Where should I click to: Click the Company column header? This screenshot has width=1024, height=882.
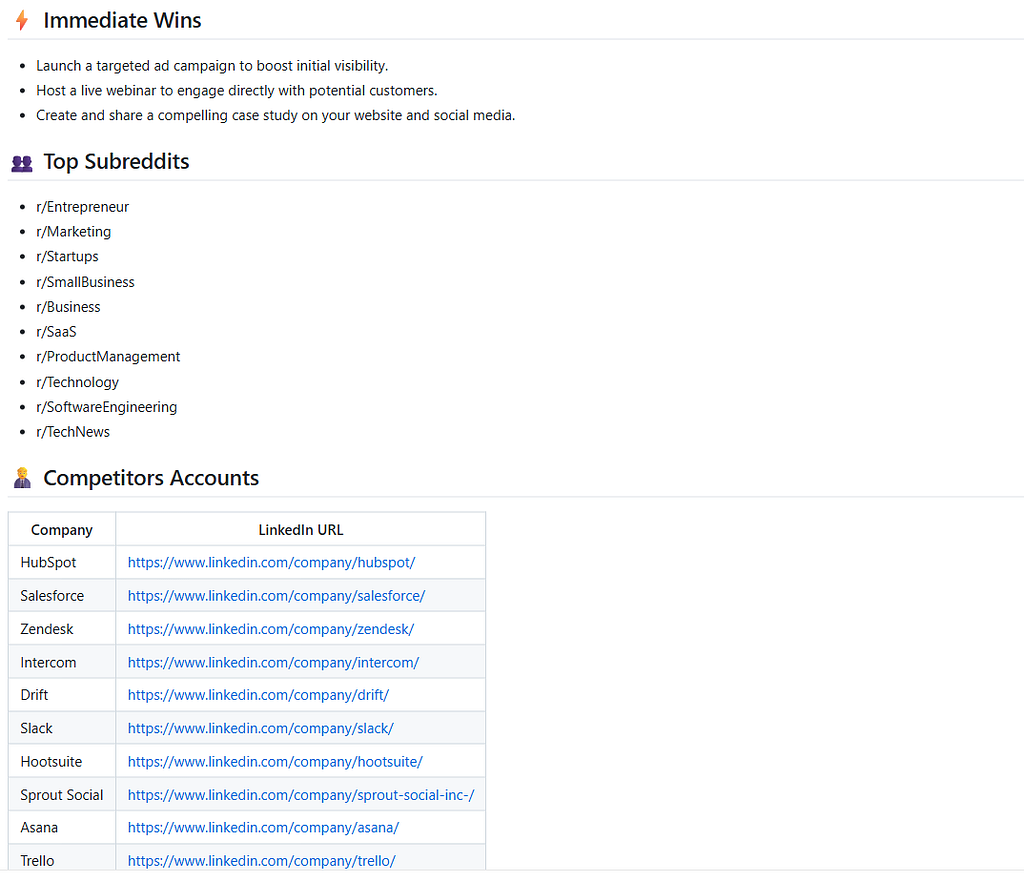pyautogui.click(x=62, y=529)
